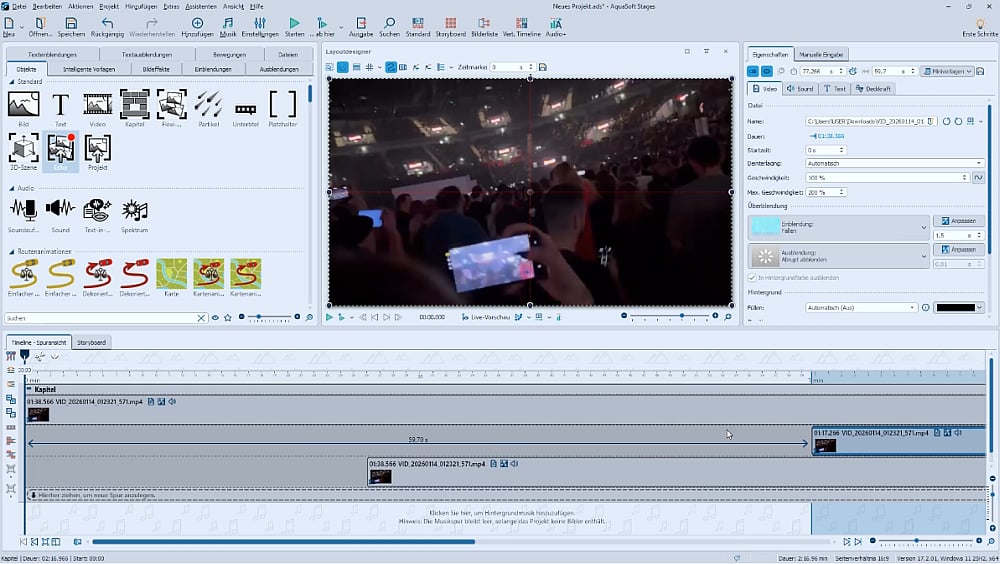Click the Anpassen button for Einblendung
Viewport: 1000px width, 564px height.
(x=958, y=220)
